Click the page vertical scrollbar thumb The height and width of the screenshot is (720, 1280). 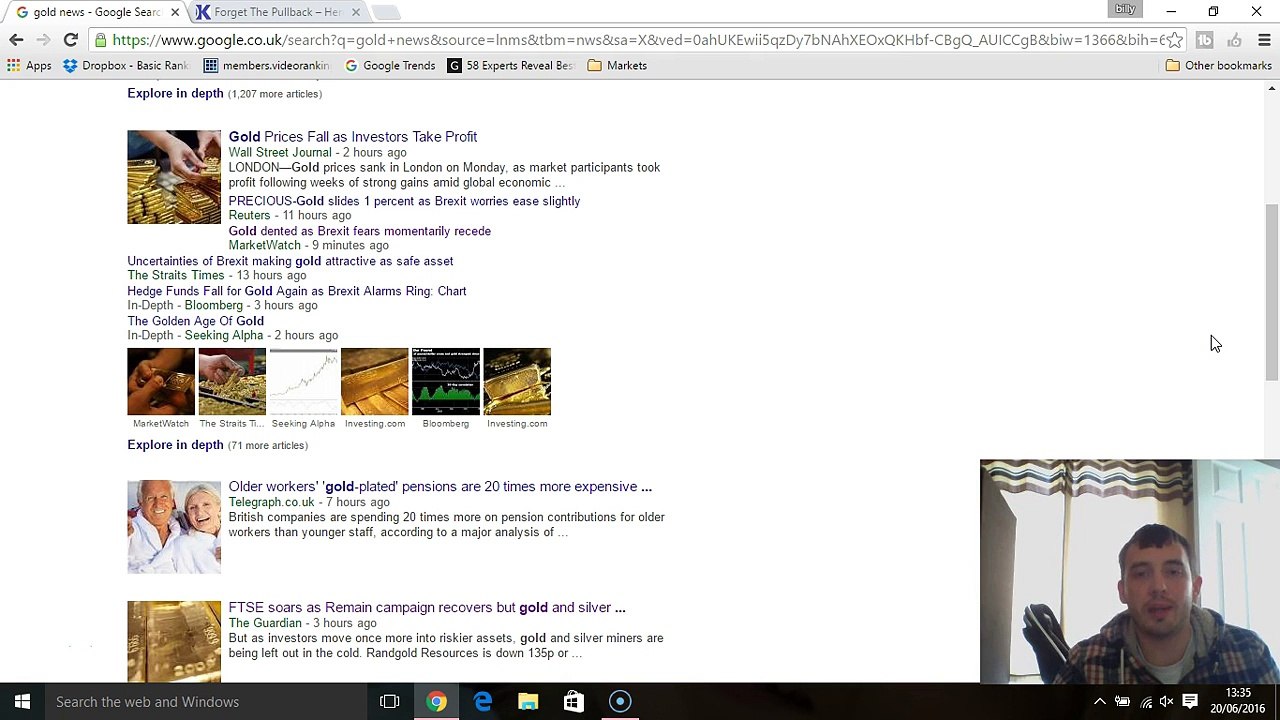tap(1272, 292)
